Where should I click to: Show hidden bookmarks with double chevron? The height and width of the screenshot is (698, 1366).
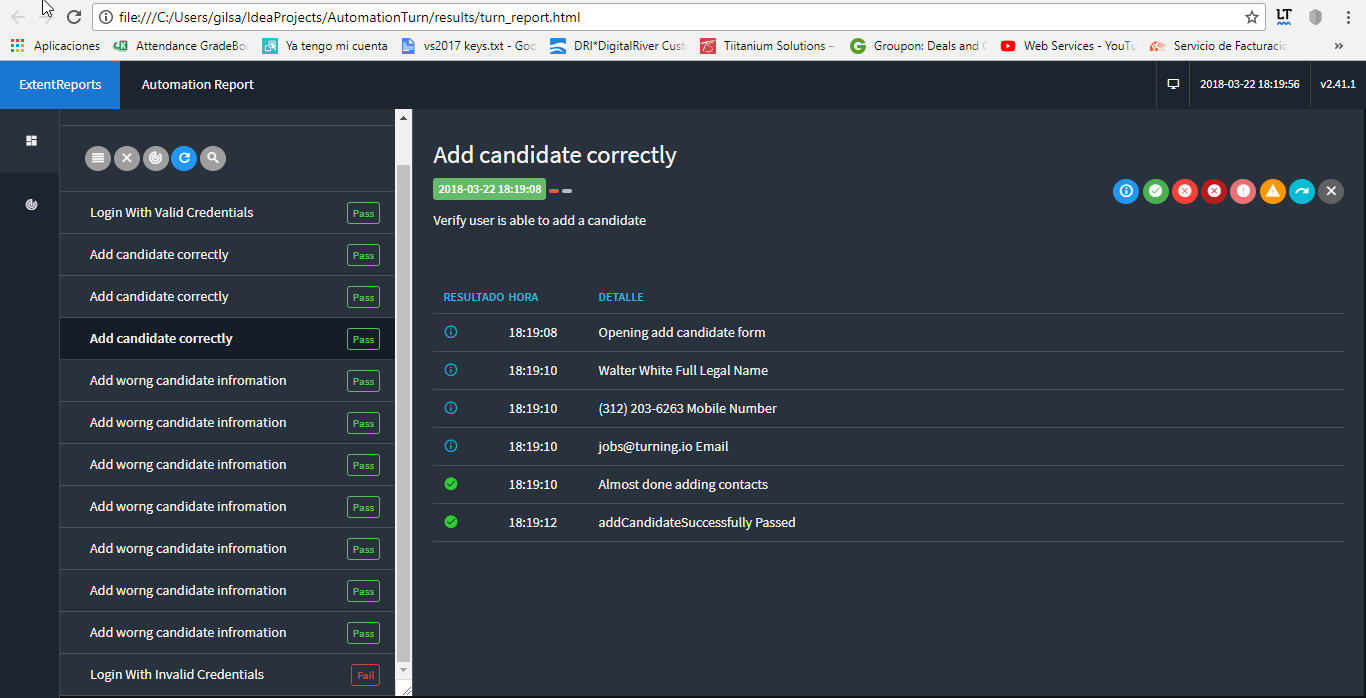(x=1339, y=46)
